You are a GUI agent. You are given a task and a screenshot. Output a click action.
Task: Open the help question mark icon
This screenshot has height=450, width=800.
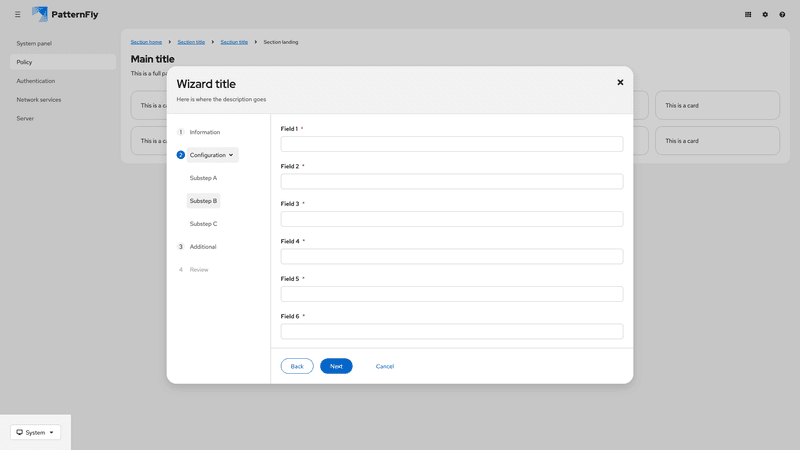tap(782, 14)
